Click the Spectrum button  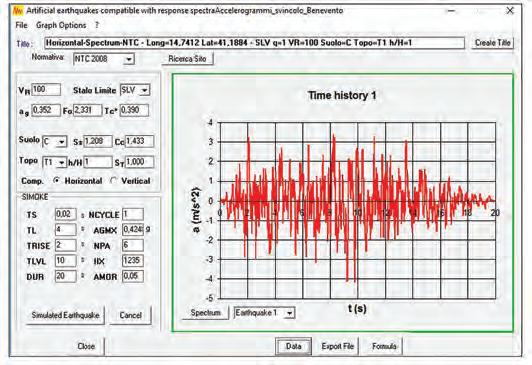tap(205, 312)
